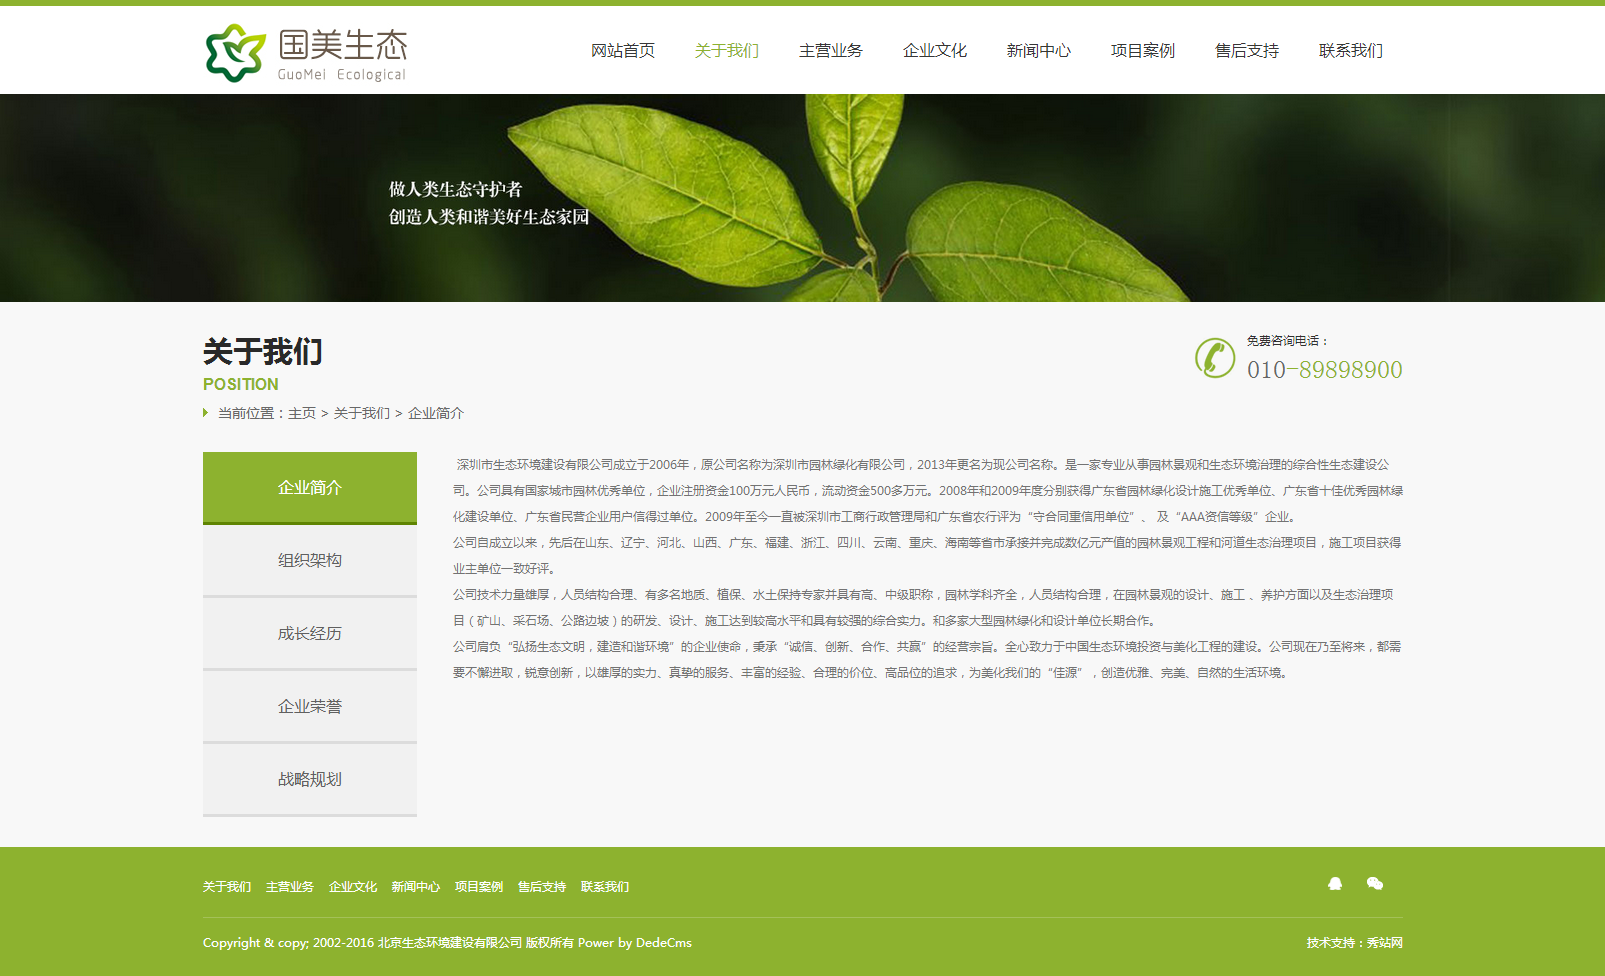
Task: Click 关于我们 breadcrumb link
Action: point(361,414)
